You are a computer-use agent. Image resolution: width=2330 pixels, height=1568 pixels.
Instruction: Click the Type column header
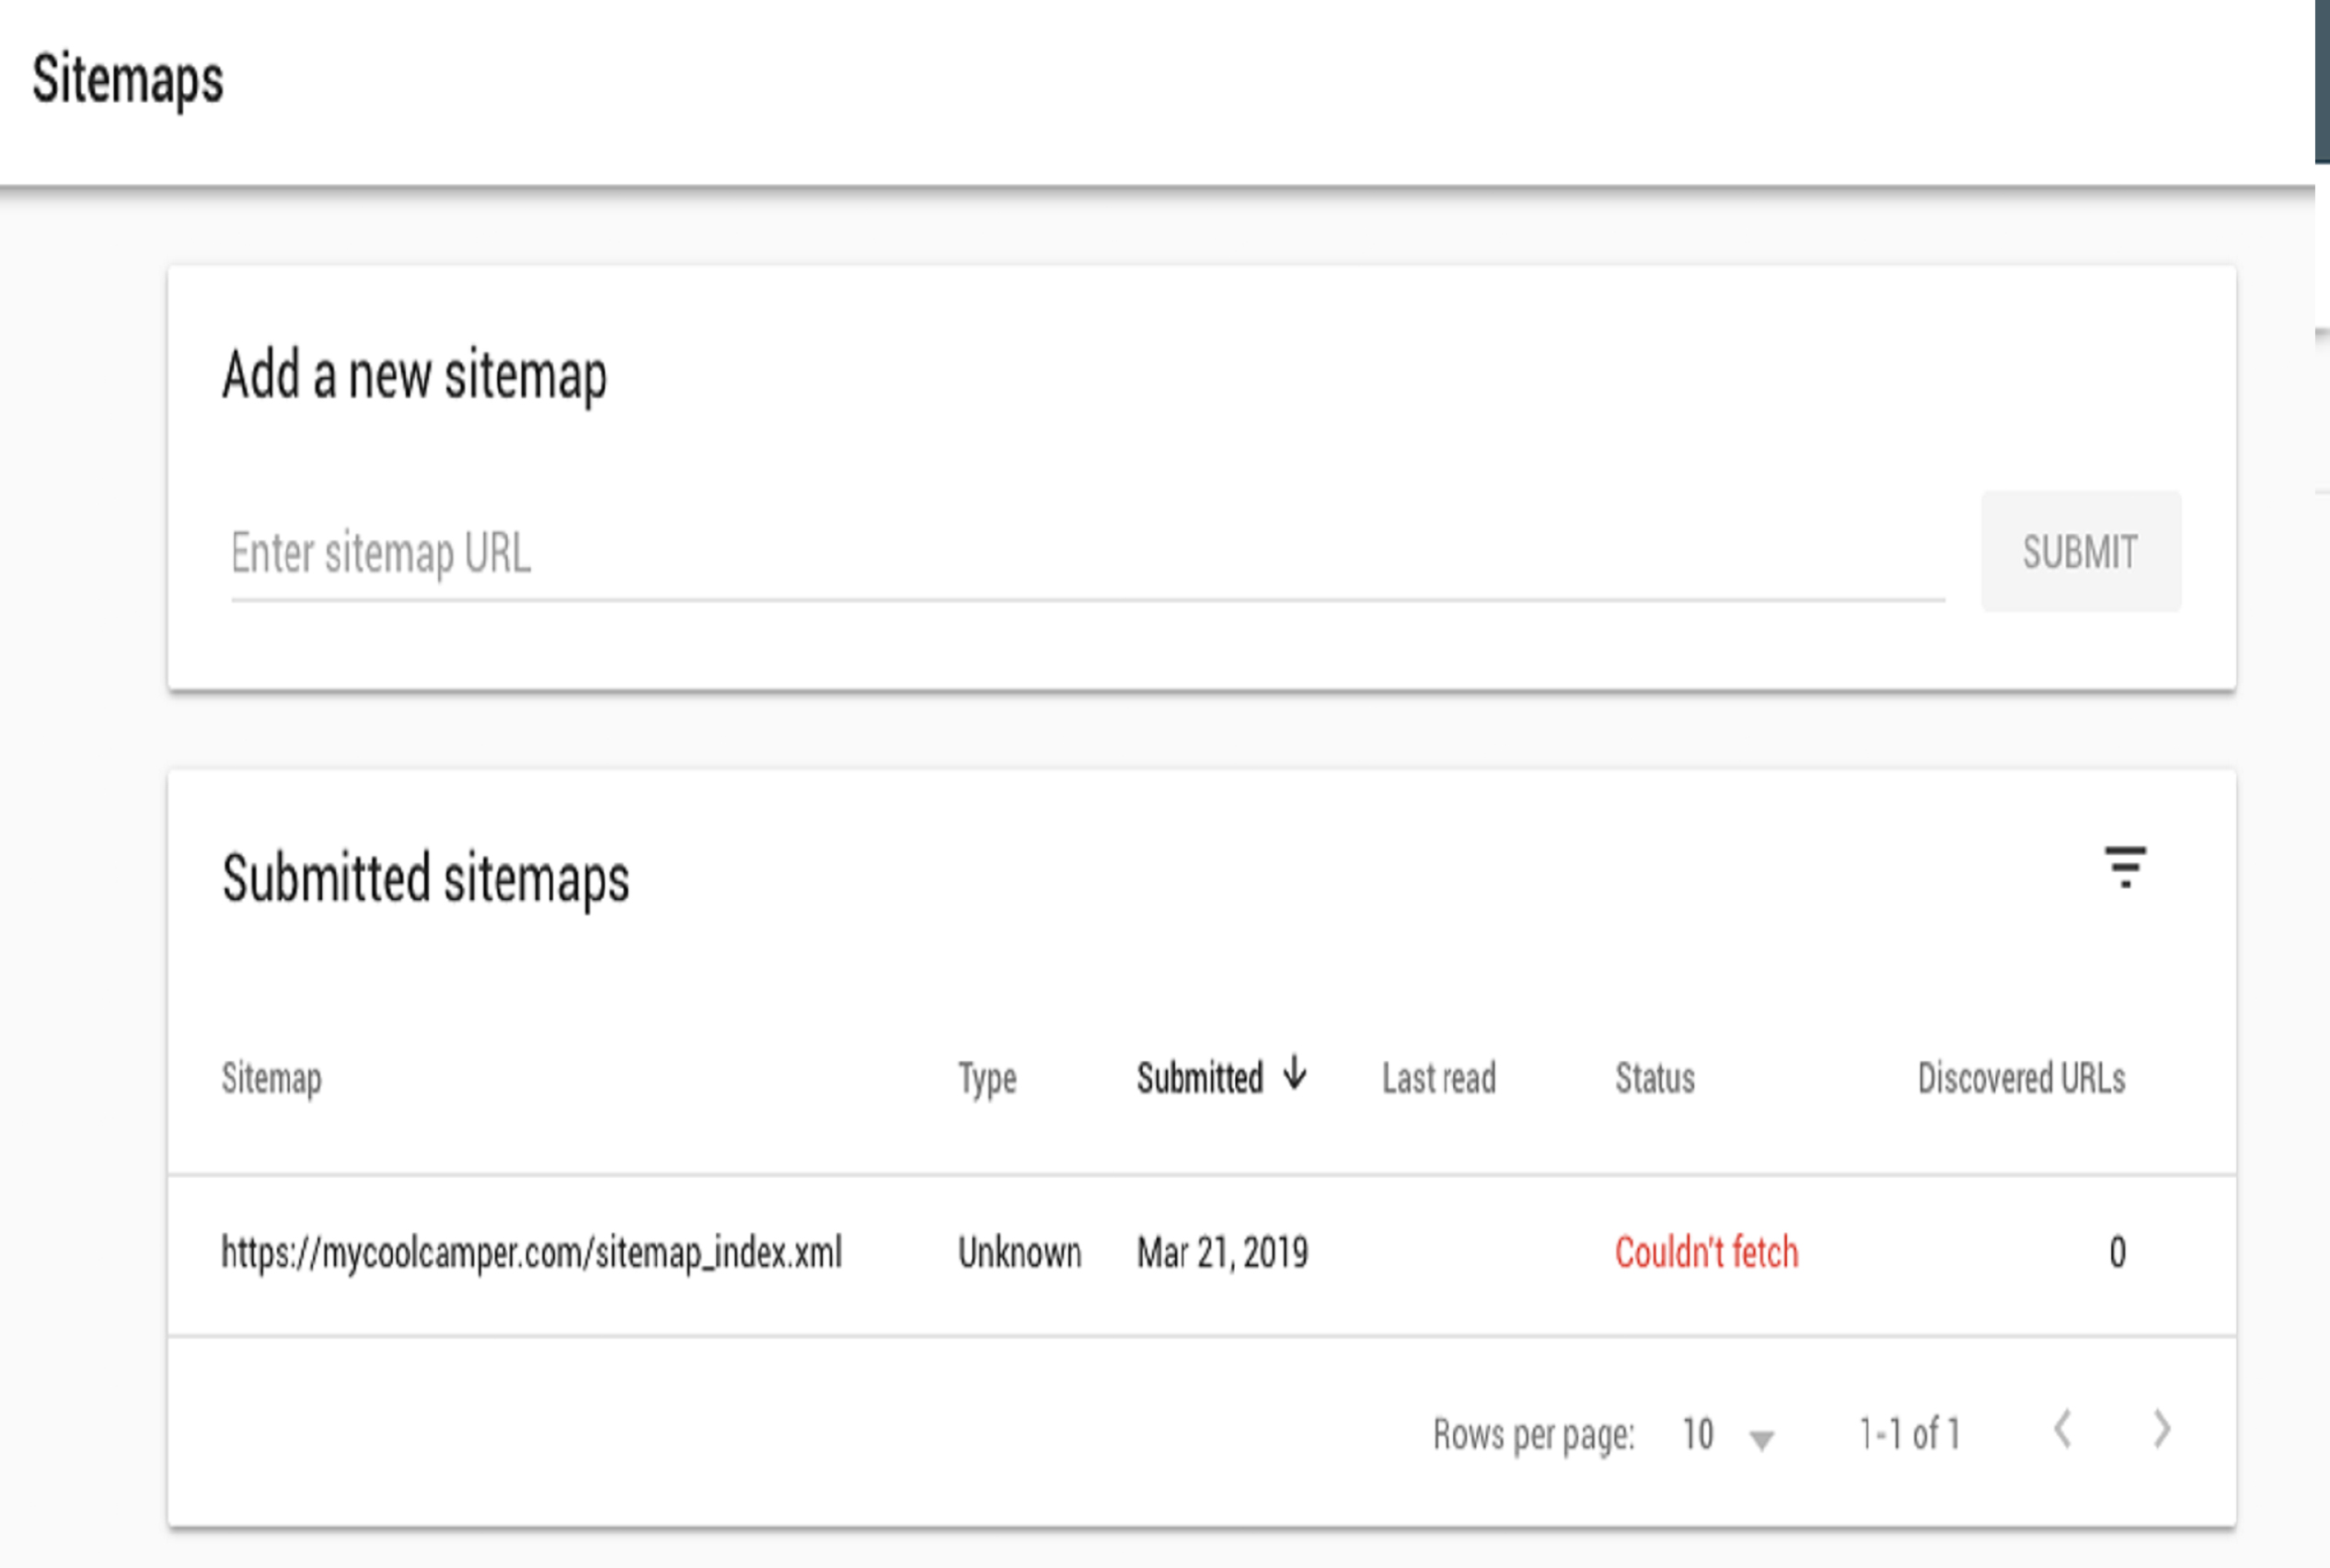[987, 1078]
